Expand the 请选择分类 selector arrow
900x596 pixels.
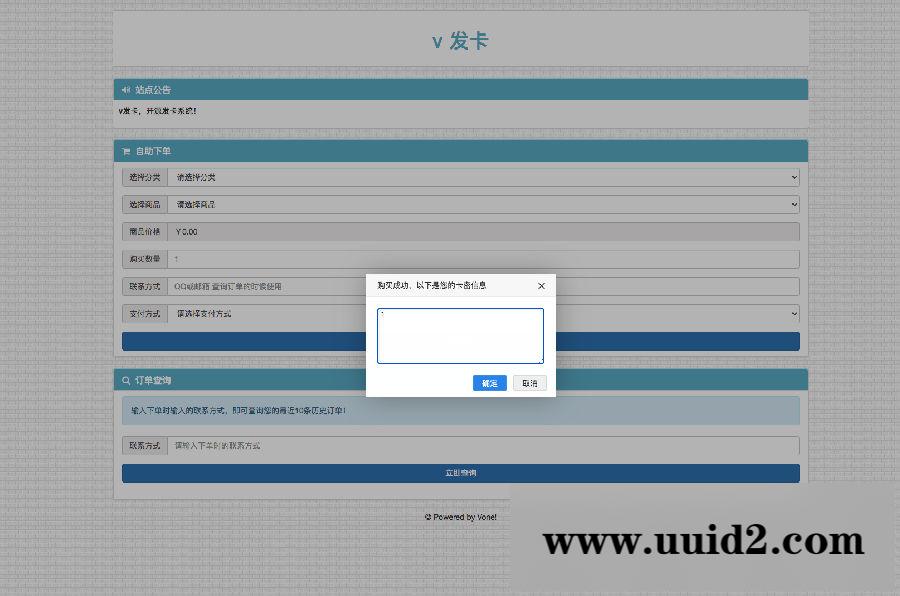pyautogui.click(x=795, y=177)
